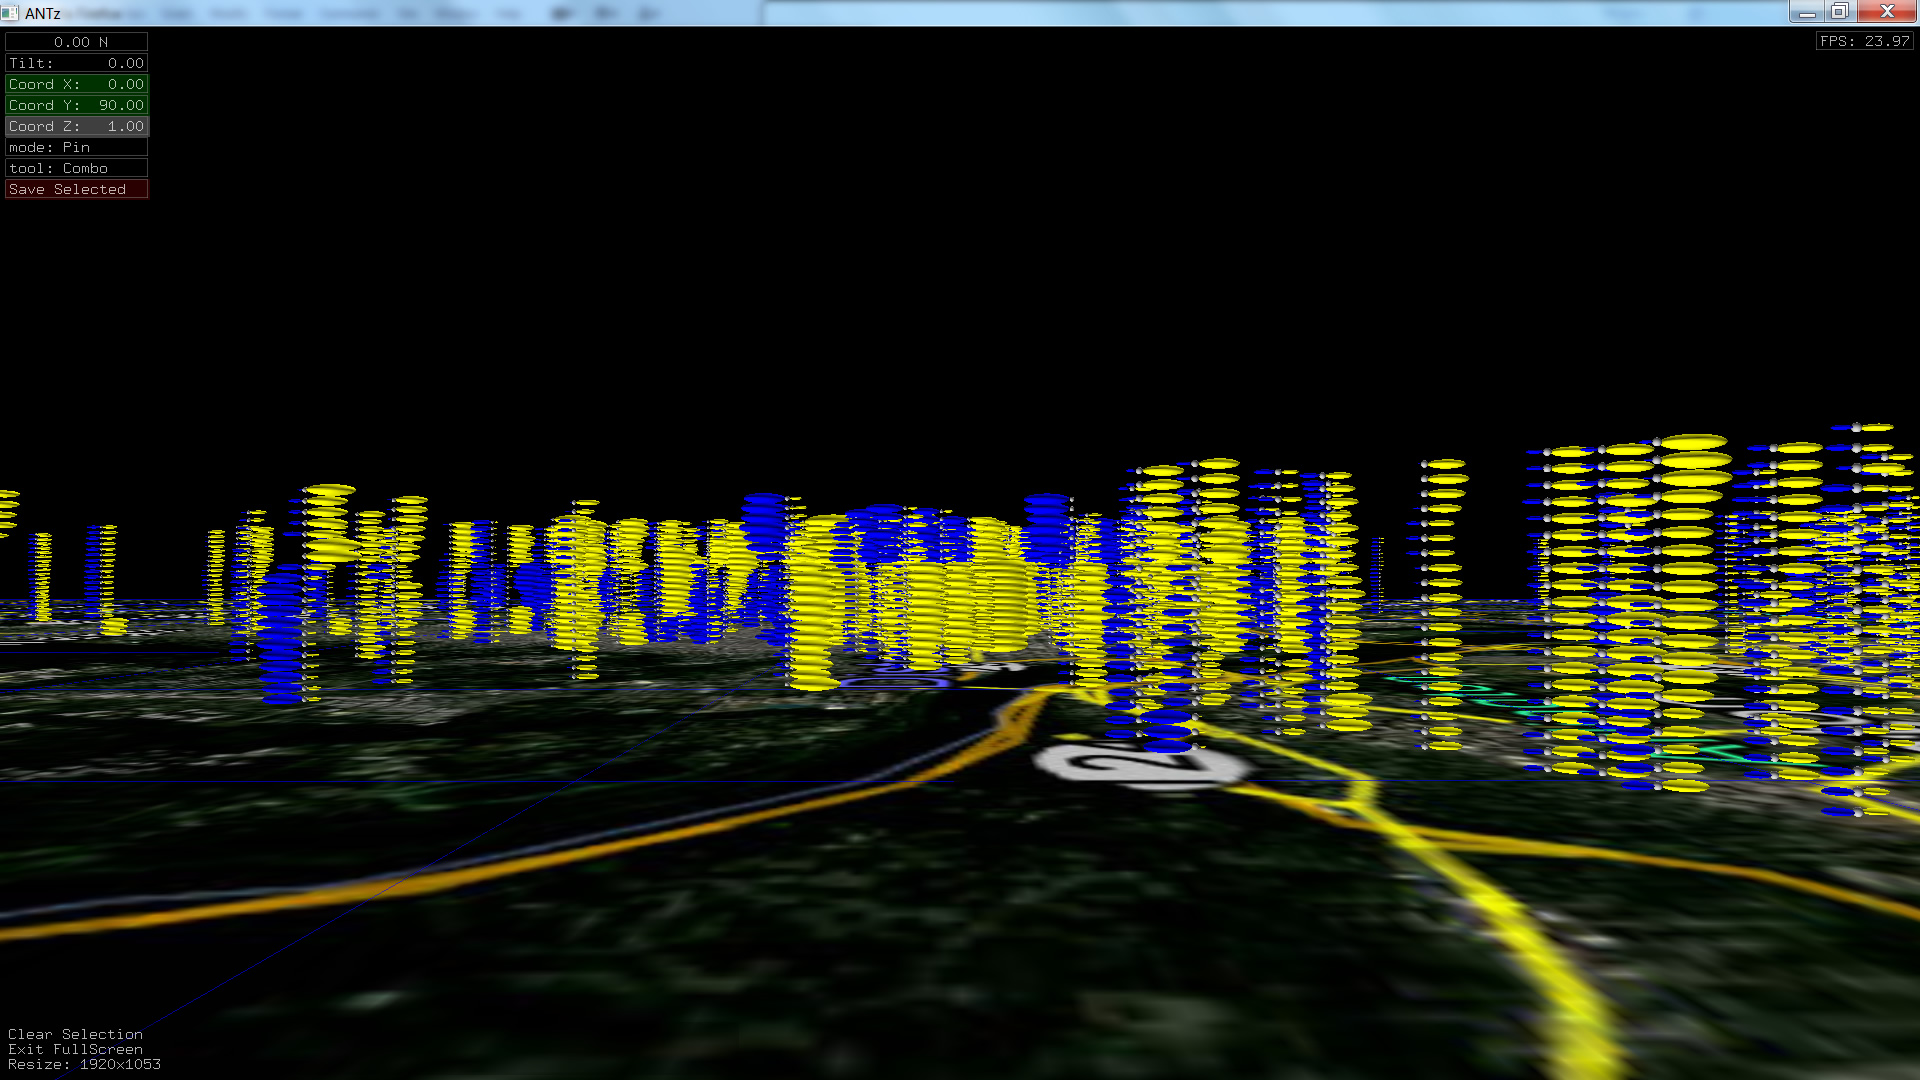Select the Coord X field
Screen dimensions: 1920x1080
pyautogui.click(x=77, y=84)
